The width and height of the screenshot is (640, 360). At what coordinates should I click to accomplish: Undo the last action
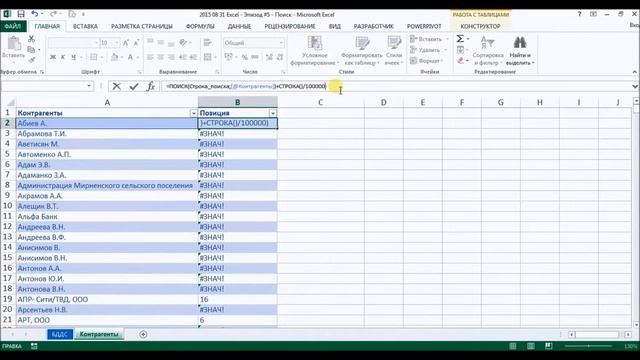point(35,14)
